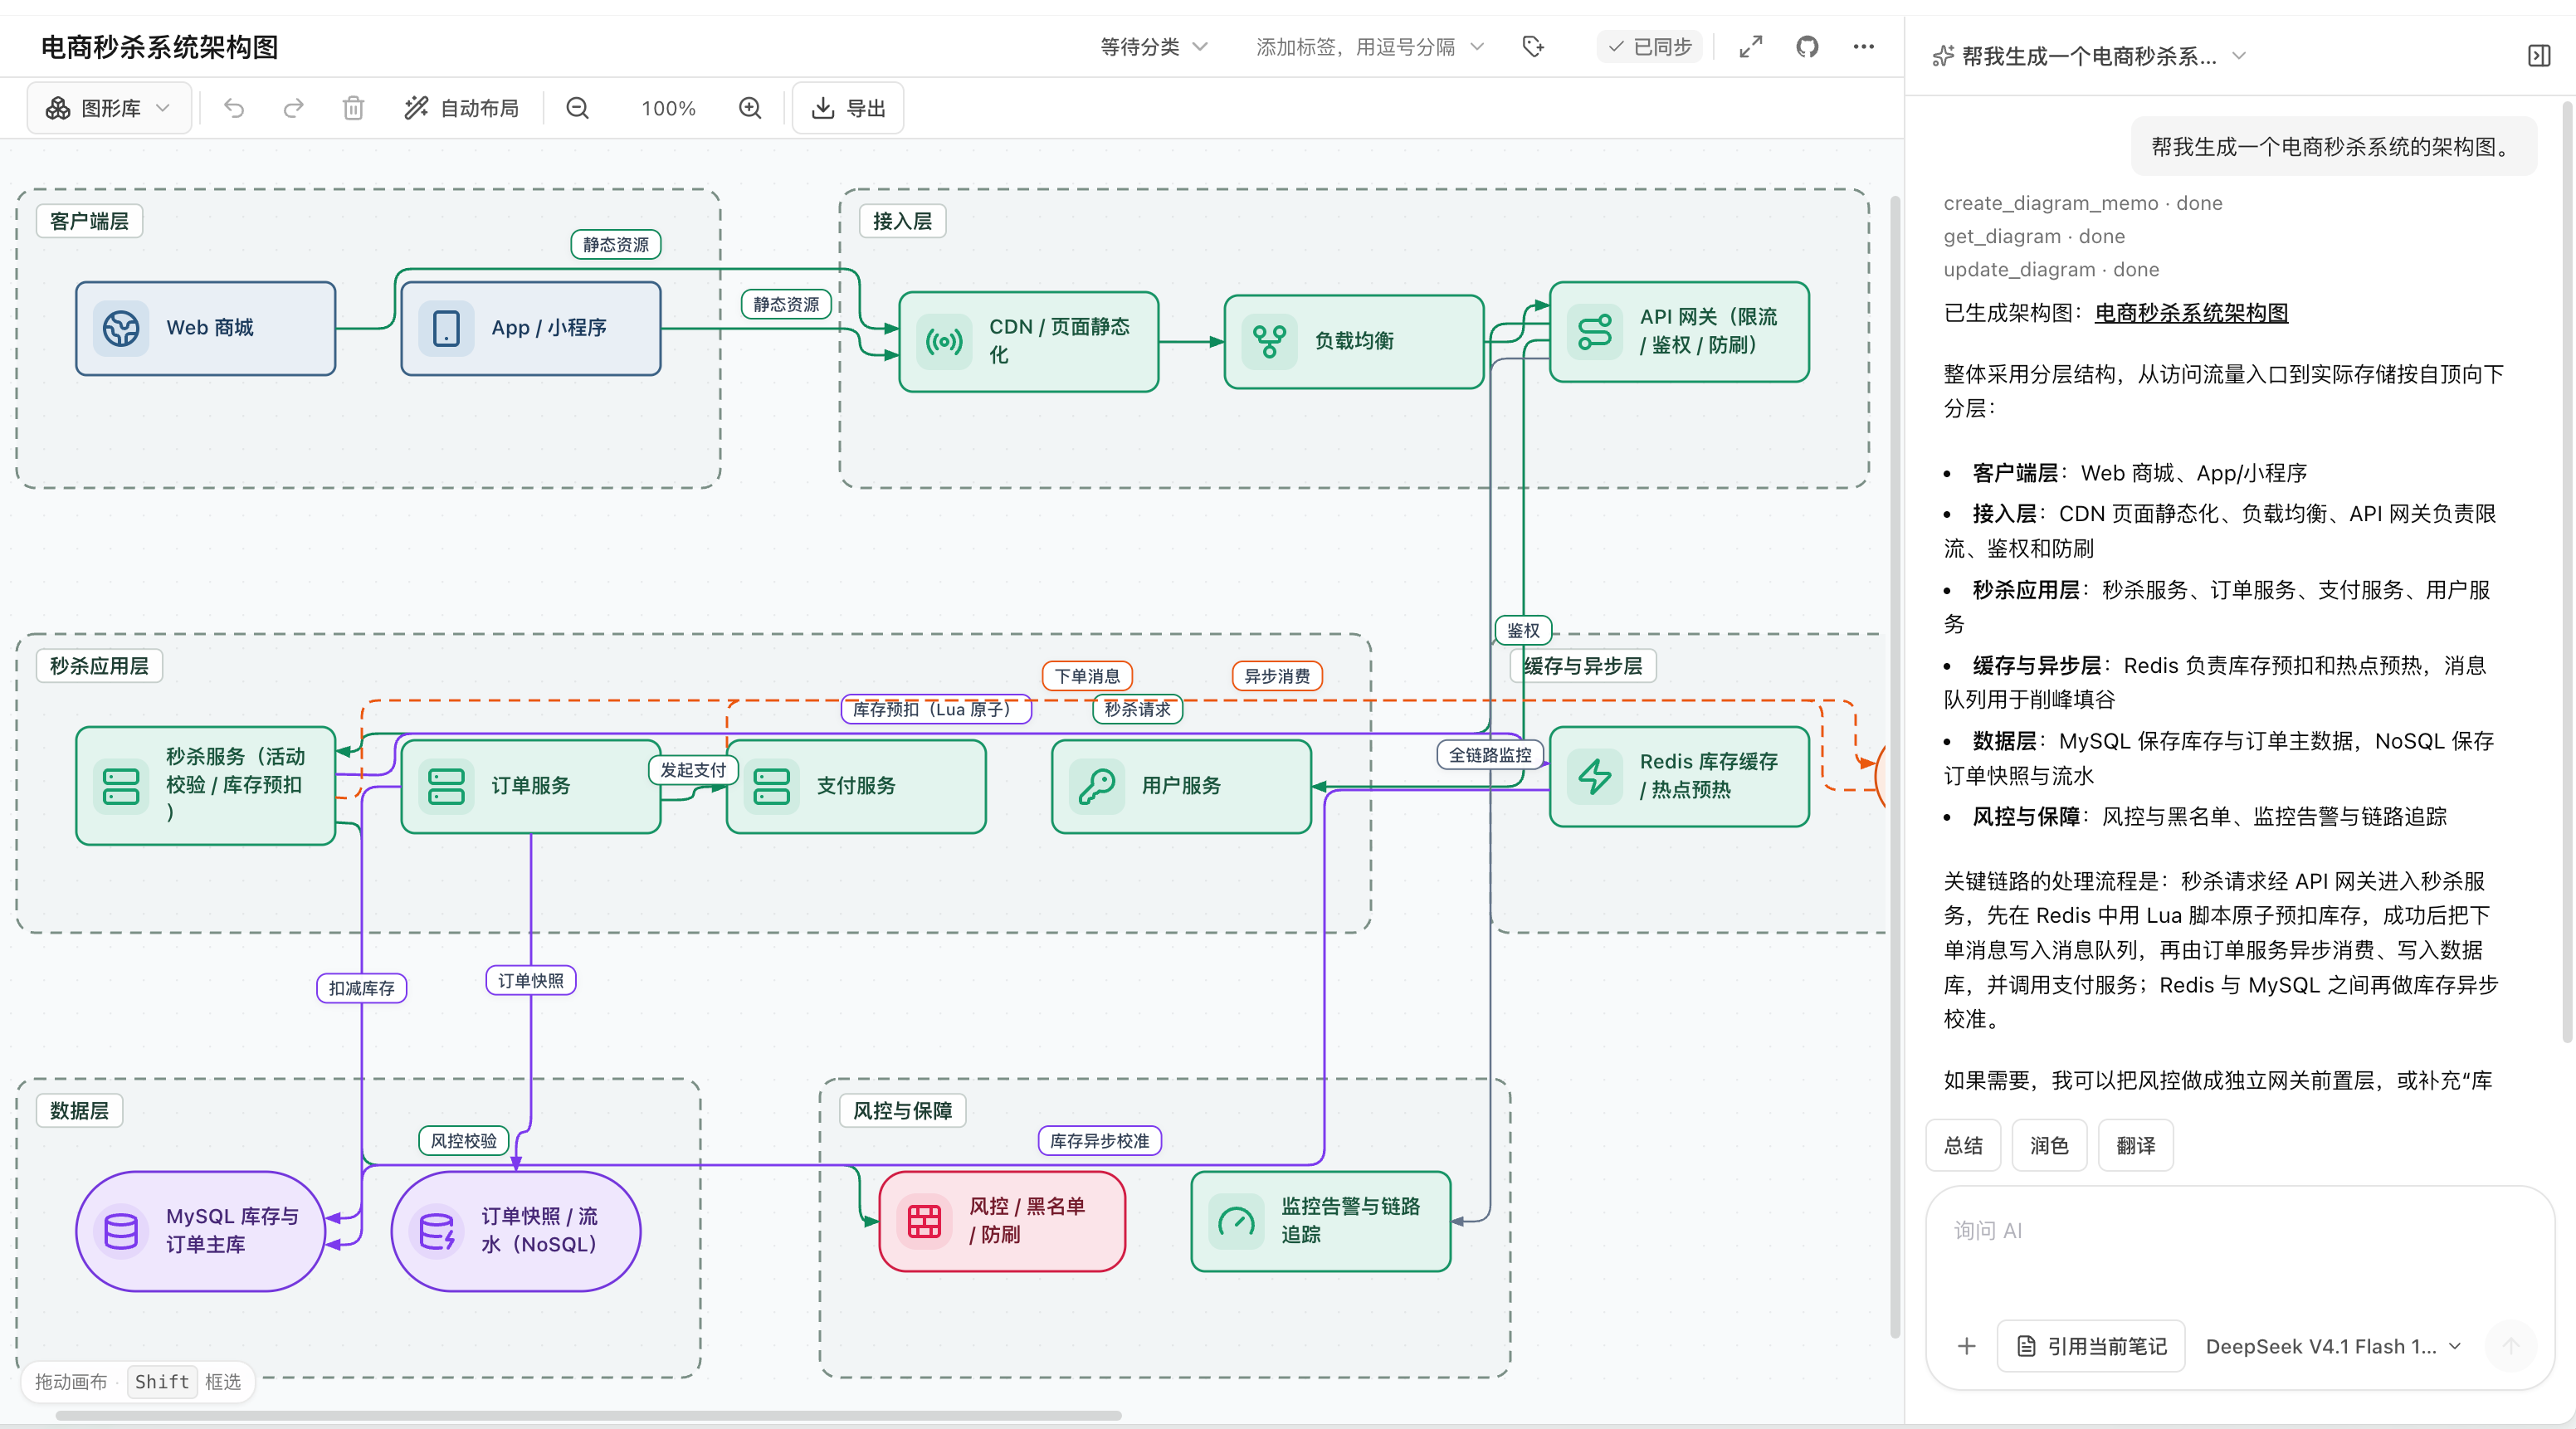The image size is (2576, 1429).
Task: Click the horizontal canvas scrollbar
Action: (x=588, y=1415)
